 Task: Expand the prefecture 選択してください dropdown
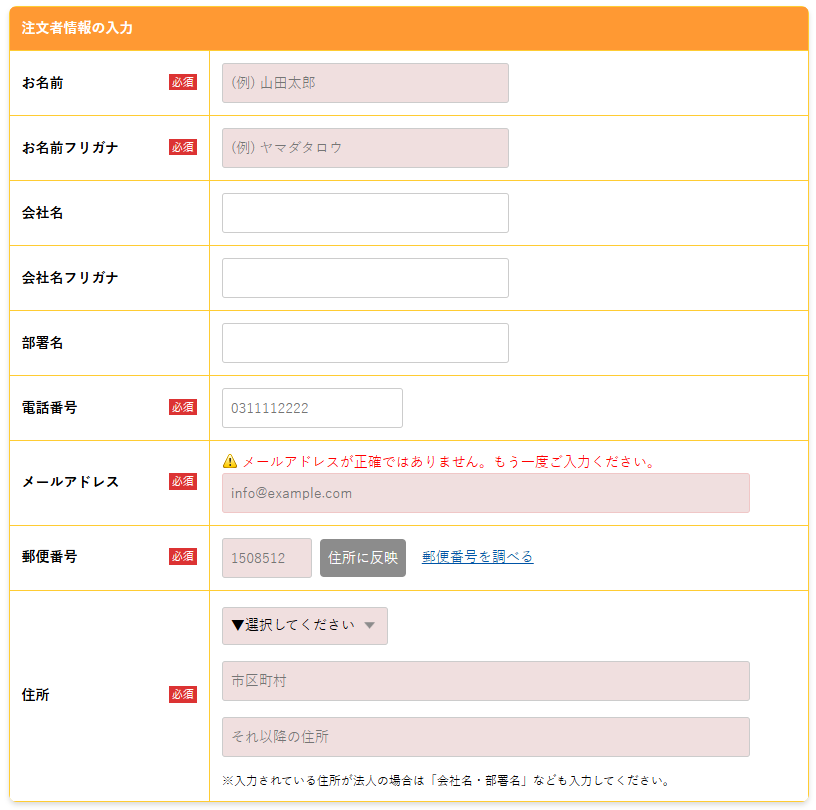point(305,626)
